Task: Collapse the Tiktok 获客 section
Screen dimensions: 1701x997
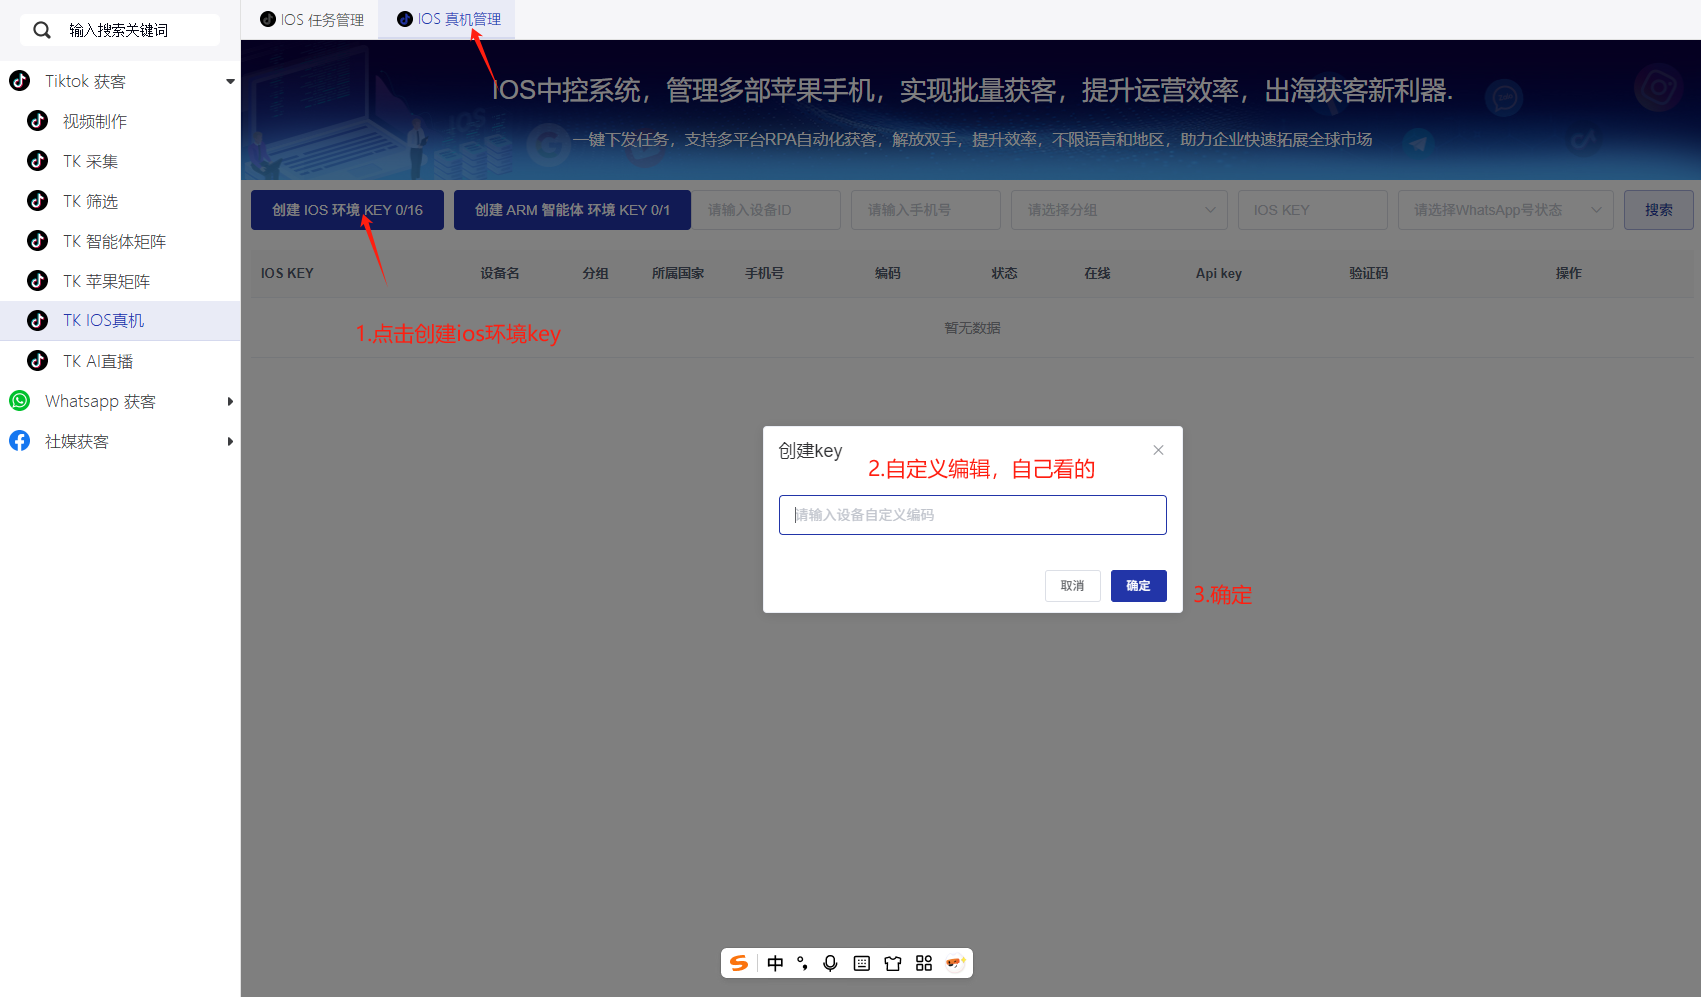Action: [230, 81]
